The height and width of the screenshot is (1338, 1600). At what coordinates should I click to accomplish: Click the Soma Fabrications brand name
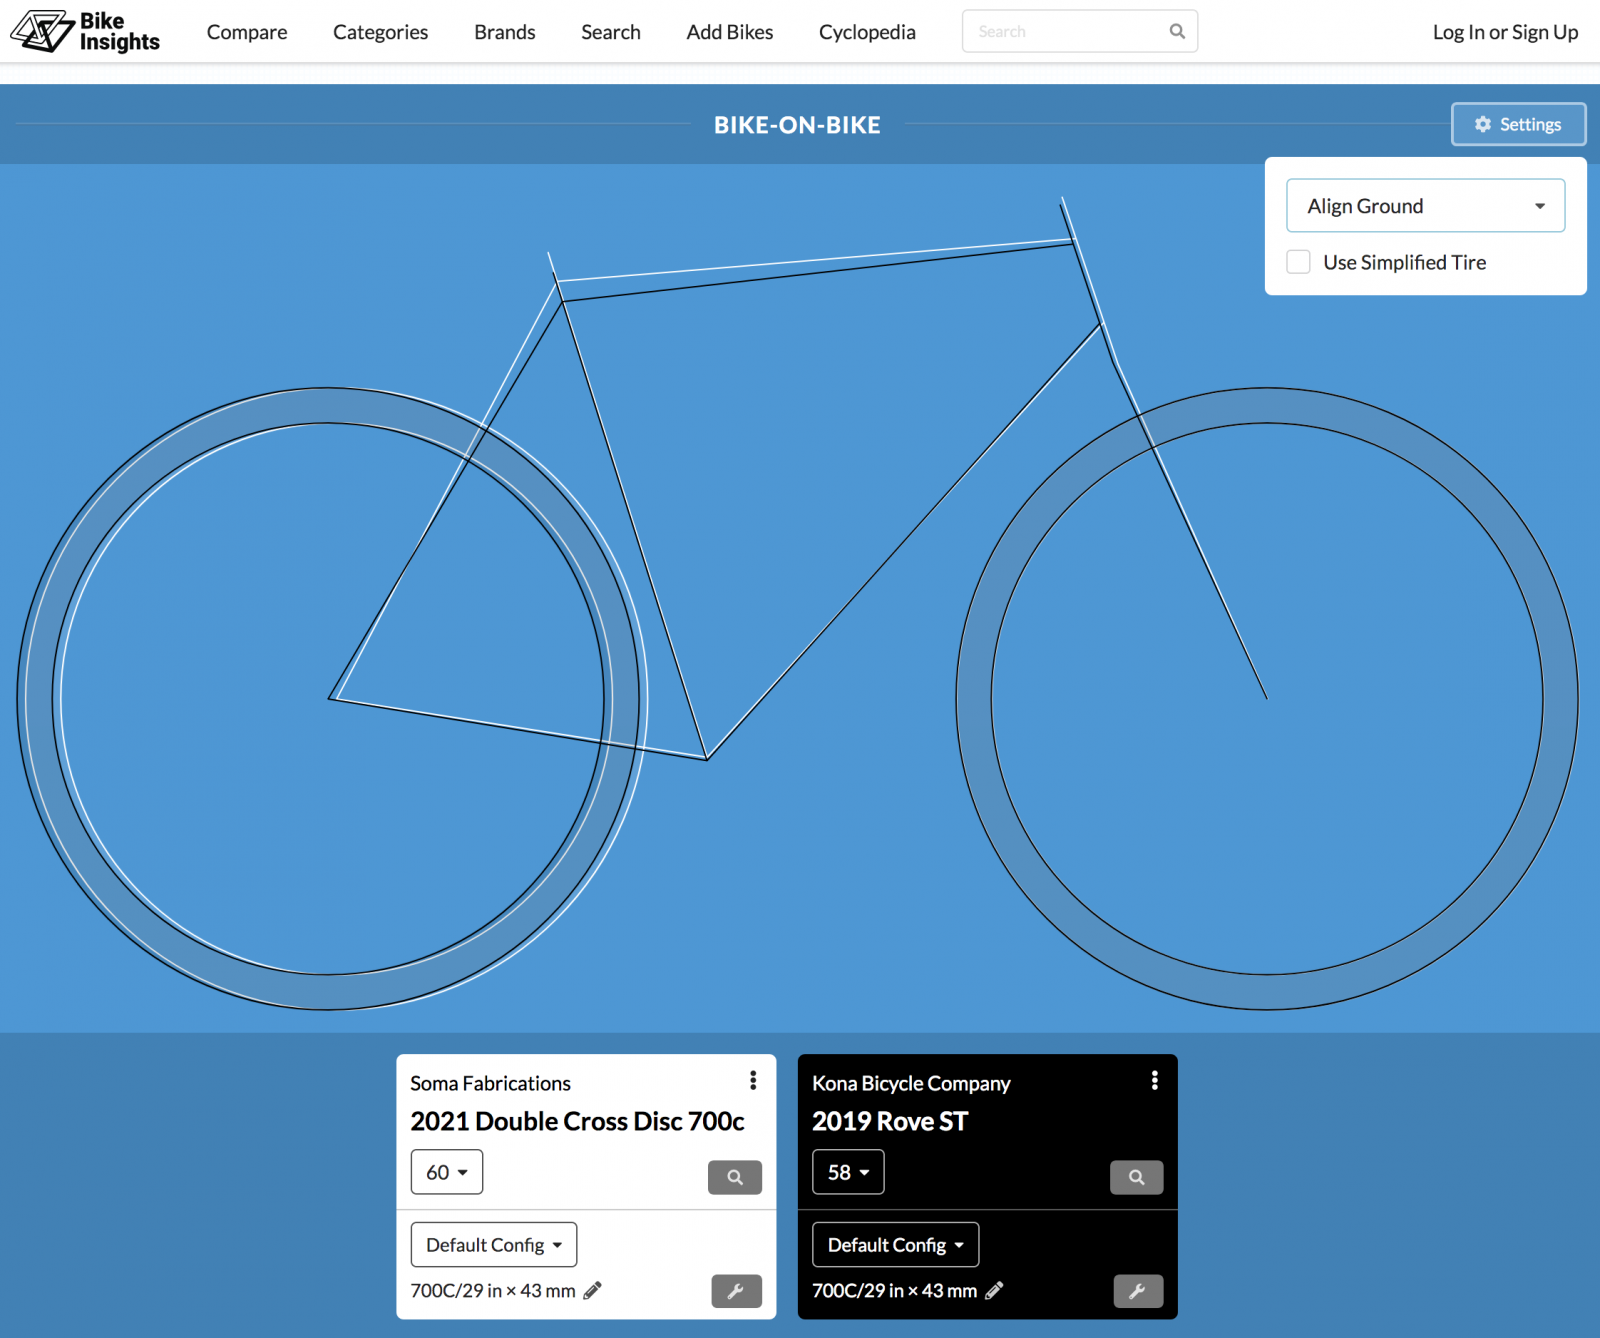490,1083
